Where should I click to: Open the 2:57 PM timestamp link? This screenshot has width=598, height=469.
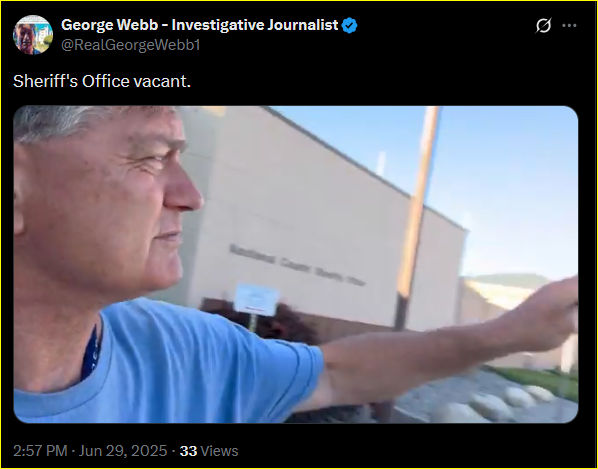pos(40,451)
